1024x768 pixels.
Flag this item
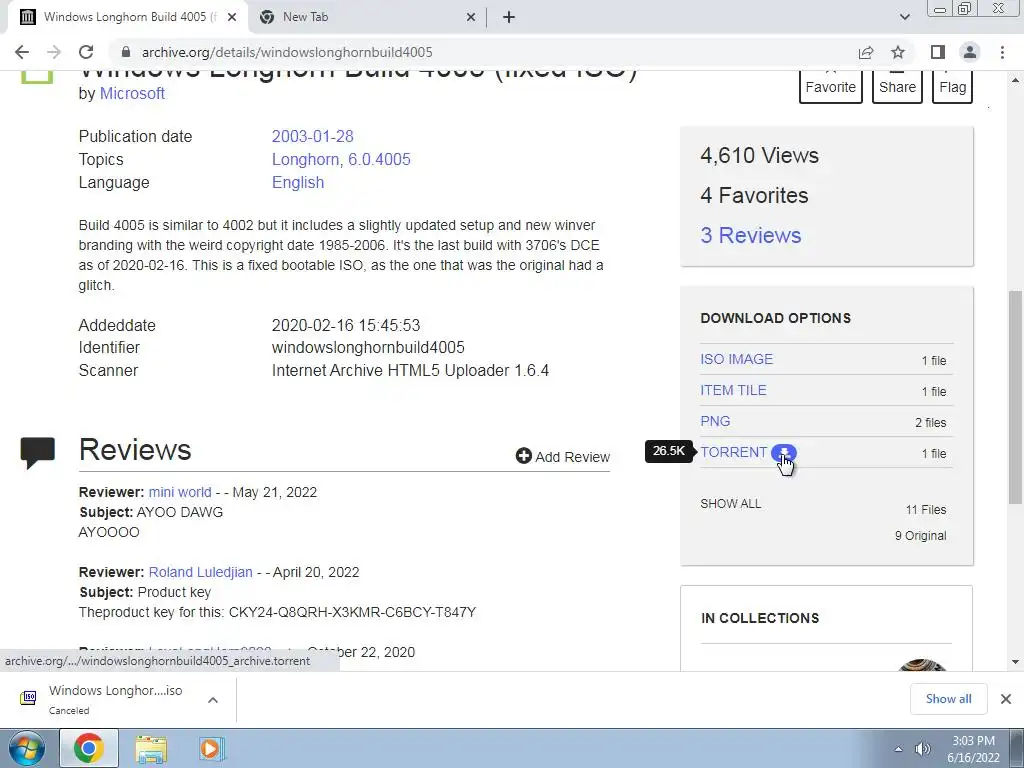tap(952, 87)
